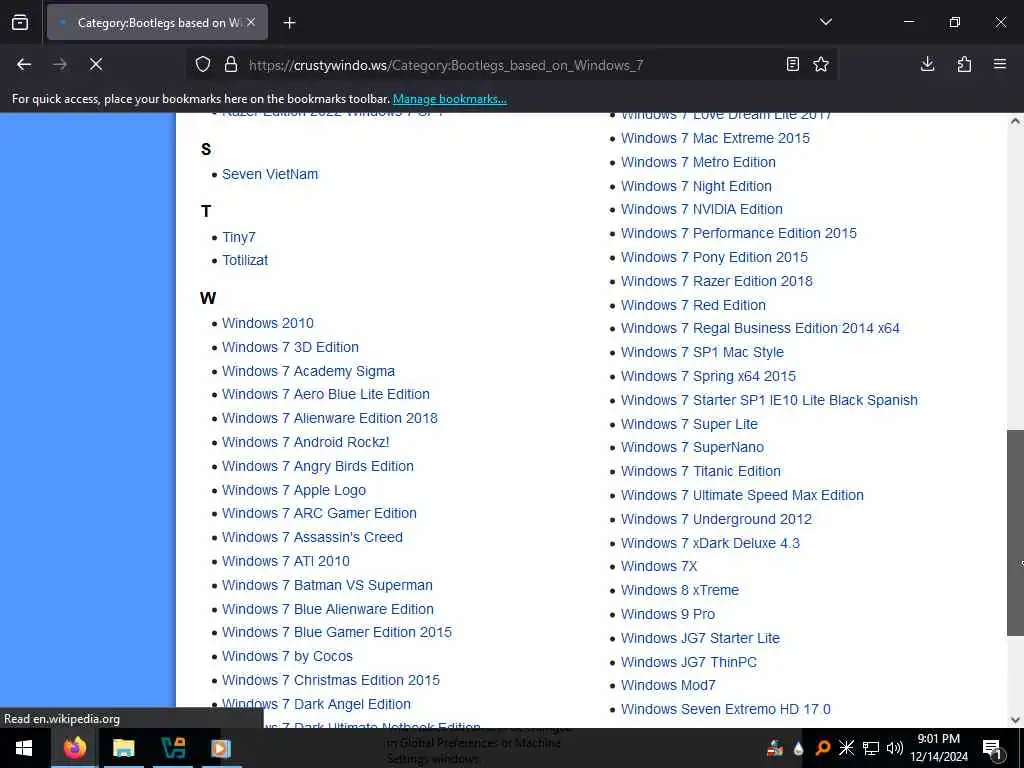Open the Totilizat link
Viewport: 1024px width, 768px height.
pos(245,260)
